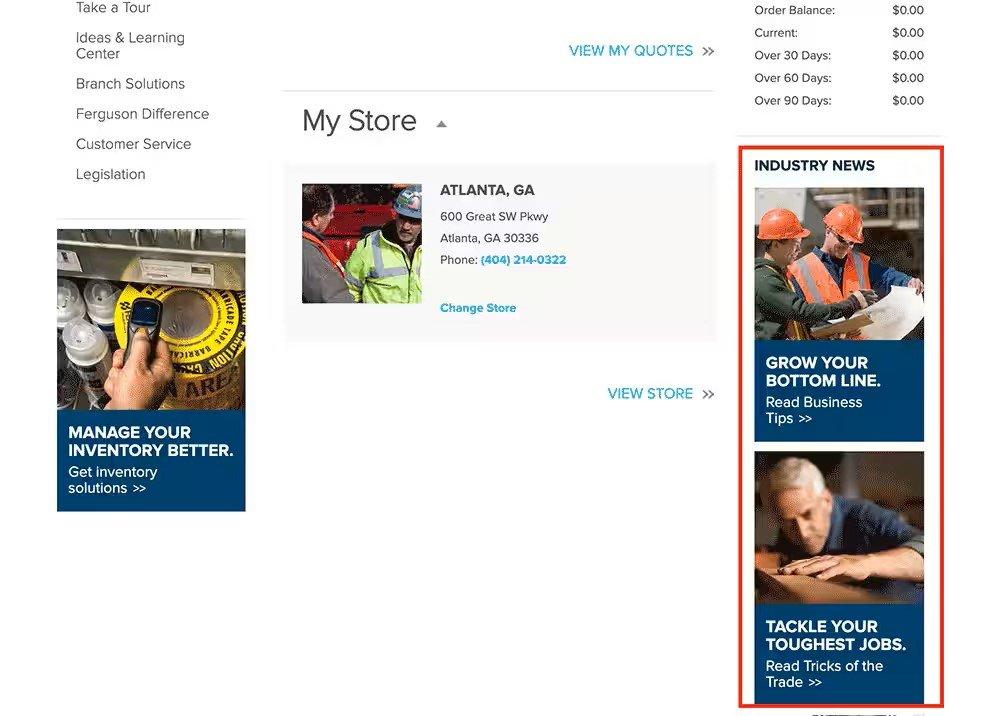
Task: Click the double chevron beside View Store
Action: (x=708, y=394)
